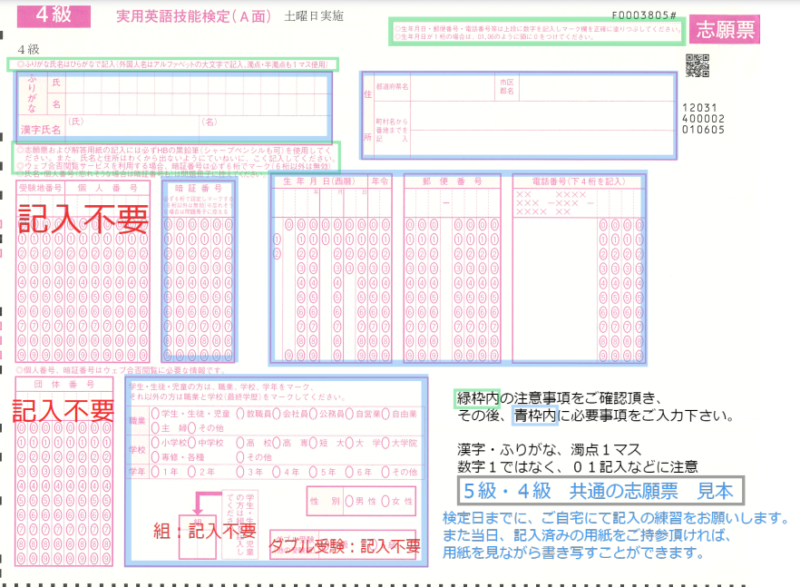Screen dimensions: 800x587
Task: Click the pink 4級 level badge
Action: click(53, 15)
